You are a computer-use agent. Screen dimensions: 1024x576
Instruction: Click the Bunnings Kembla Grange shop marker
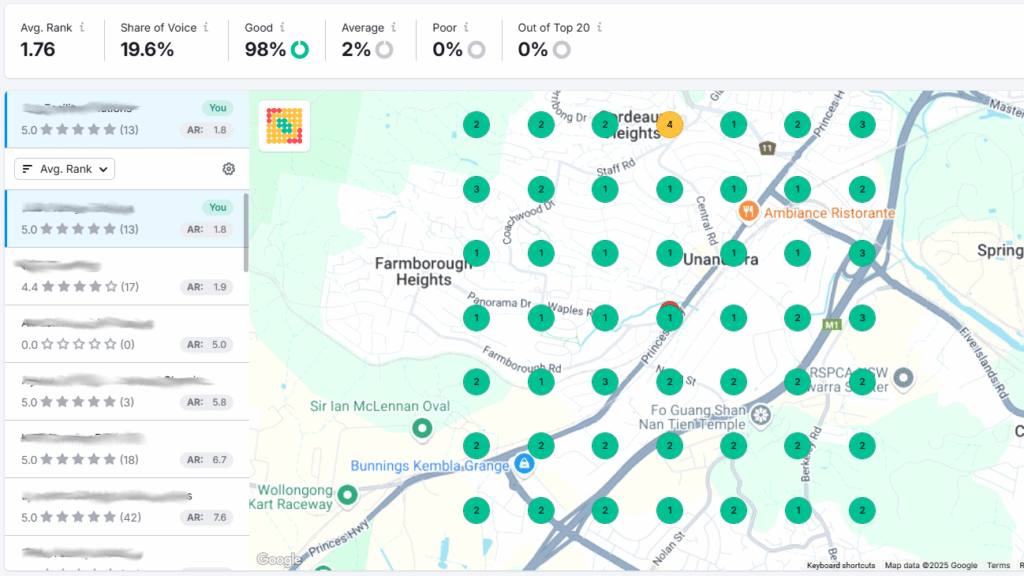[522, 464]
